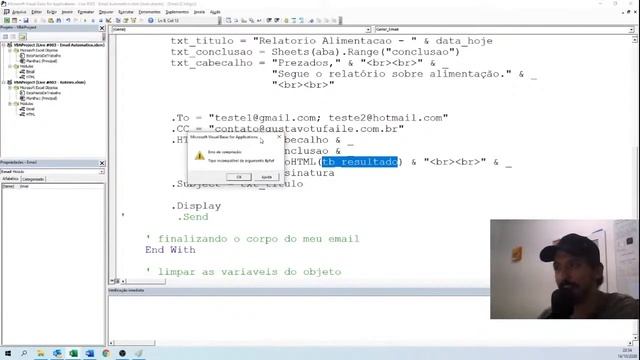Open the Janela menu
The image size is (640, 360).
pos(199,12)
